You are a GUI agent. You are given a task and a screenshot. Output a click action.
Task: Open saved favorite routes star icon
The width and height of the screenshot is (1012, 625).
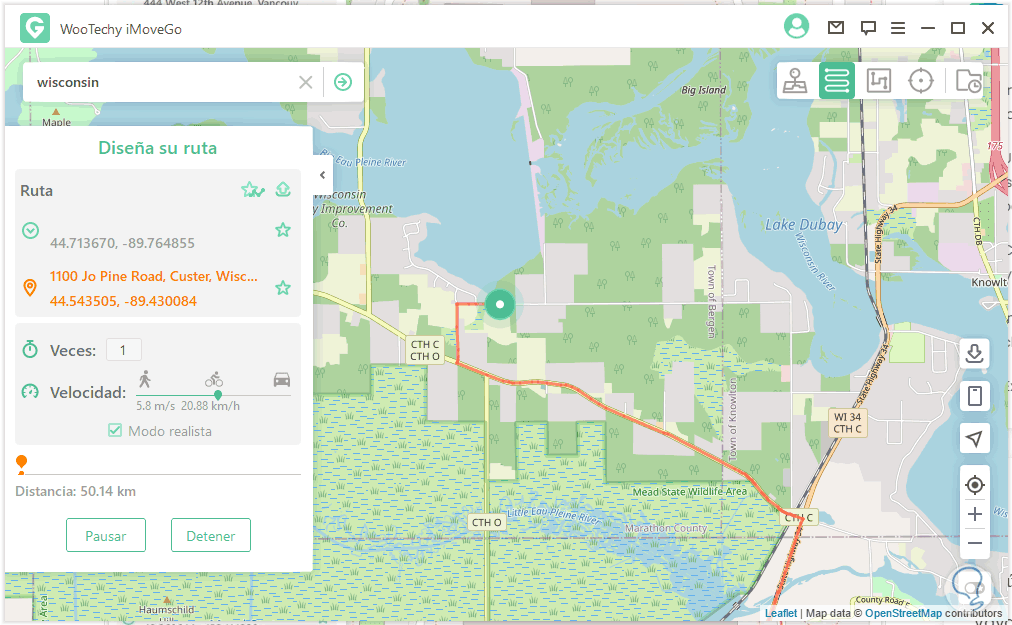252,190
